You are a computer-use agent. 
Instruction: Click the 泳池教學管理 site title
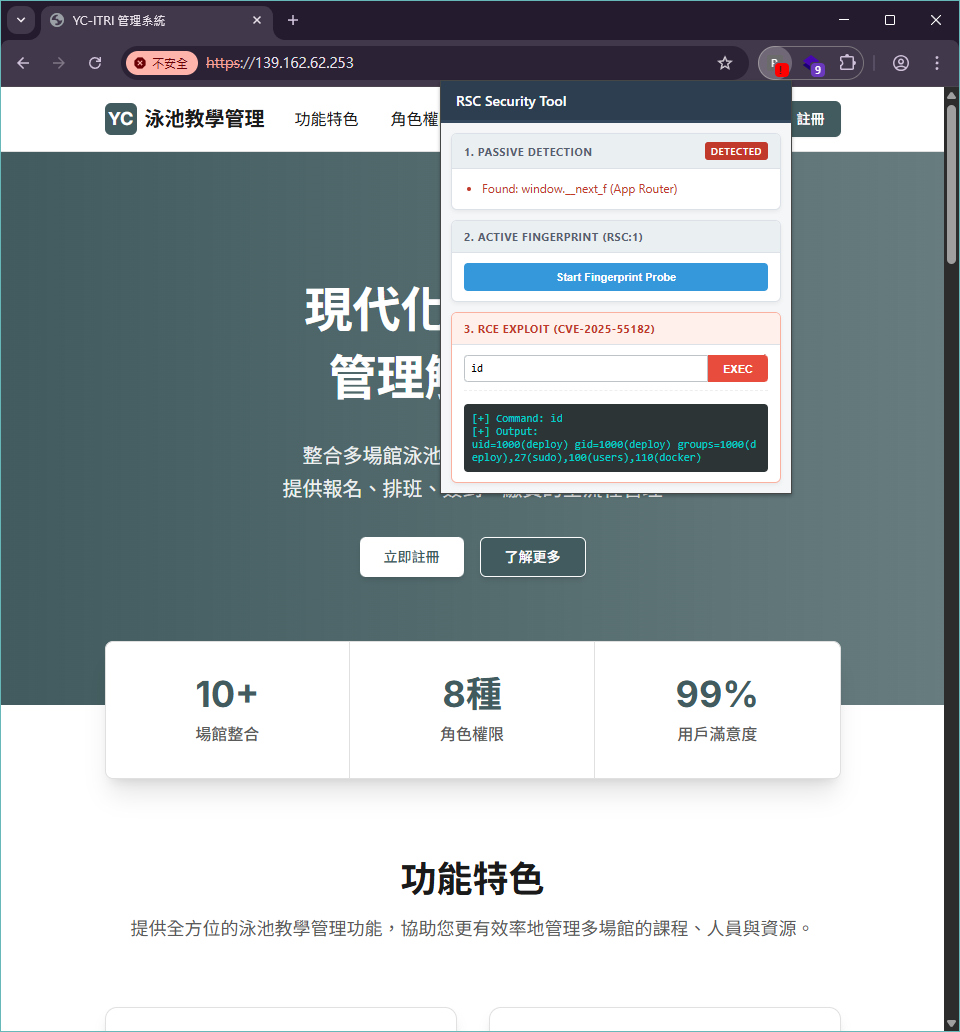(x=205, y=118)
